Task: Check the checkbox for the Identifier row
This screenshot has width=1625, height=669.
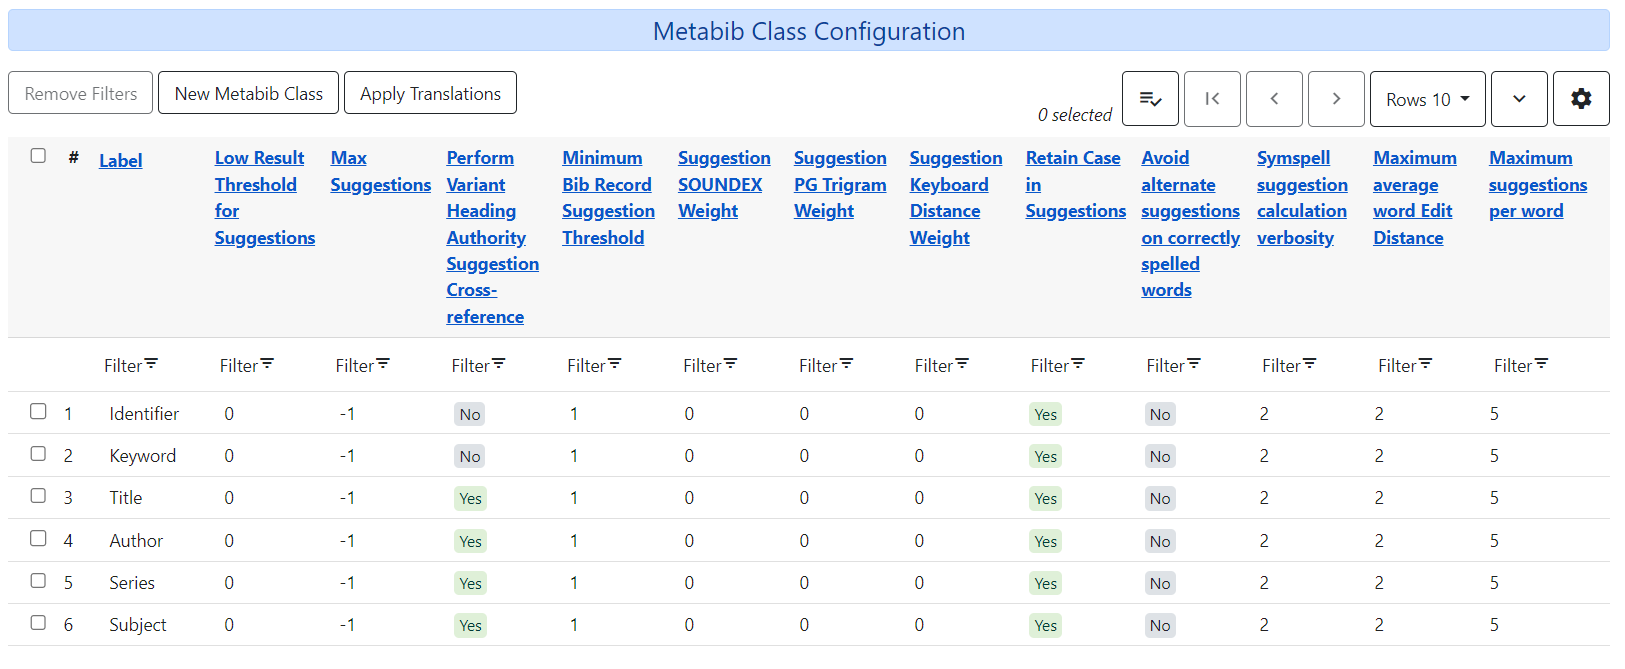Action: tap(38, 411)
